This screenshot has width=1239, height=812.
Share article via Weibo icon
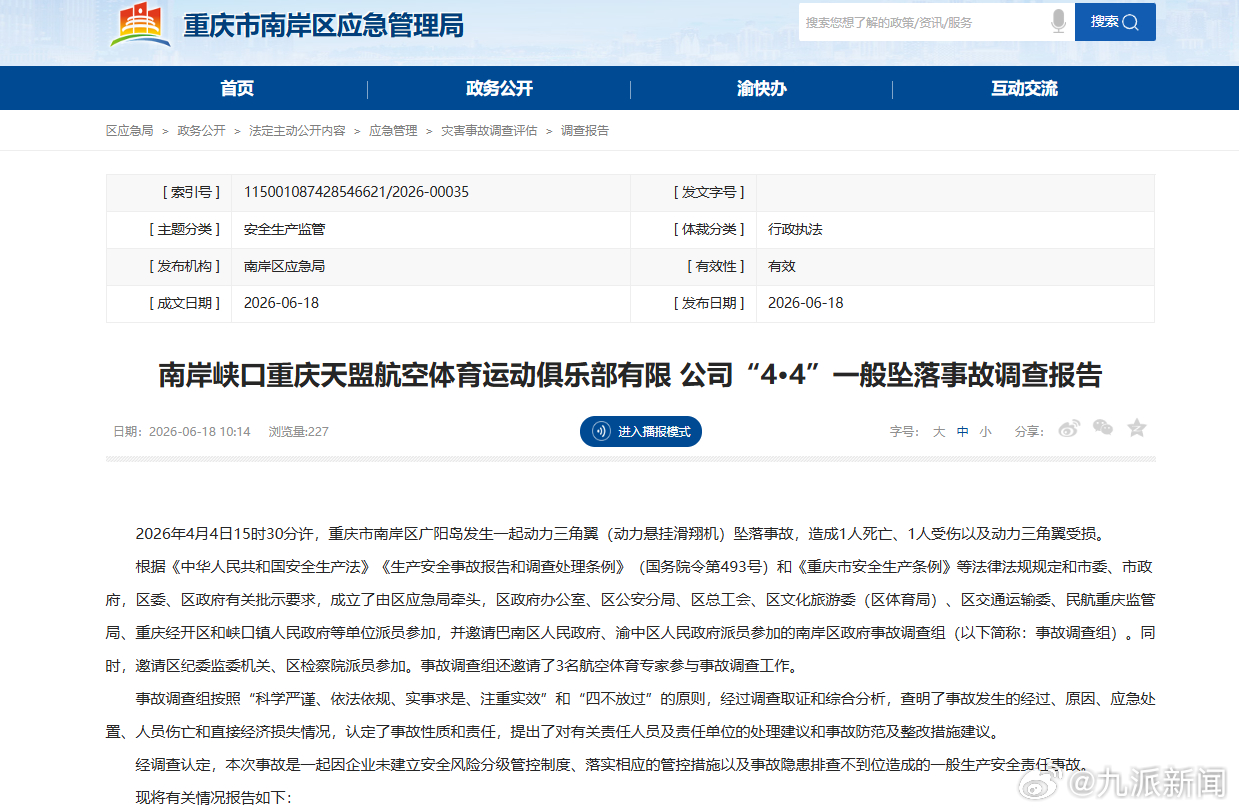coord(1069,429)
